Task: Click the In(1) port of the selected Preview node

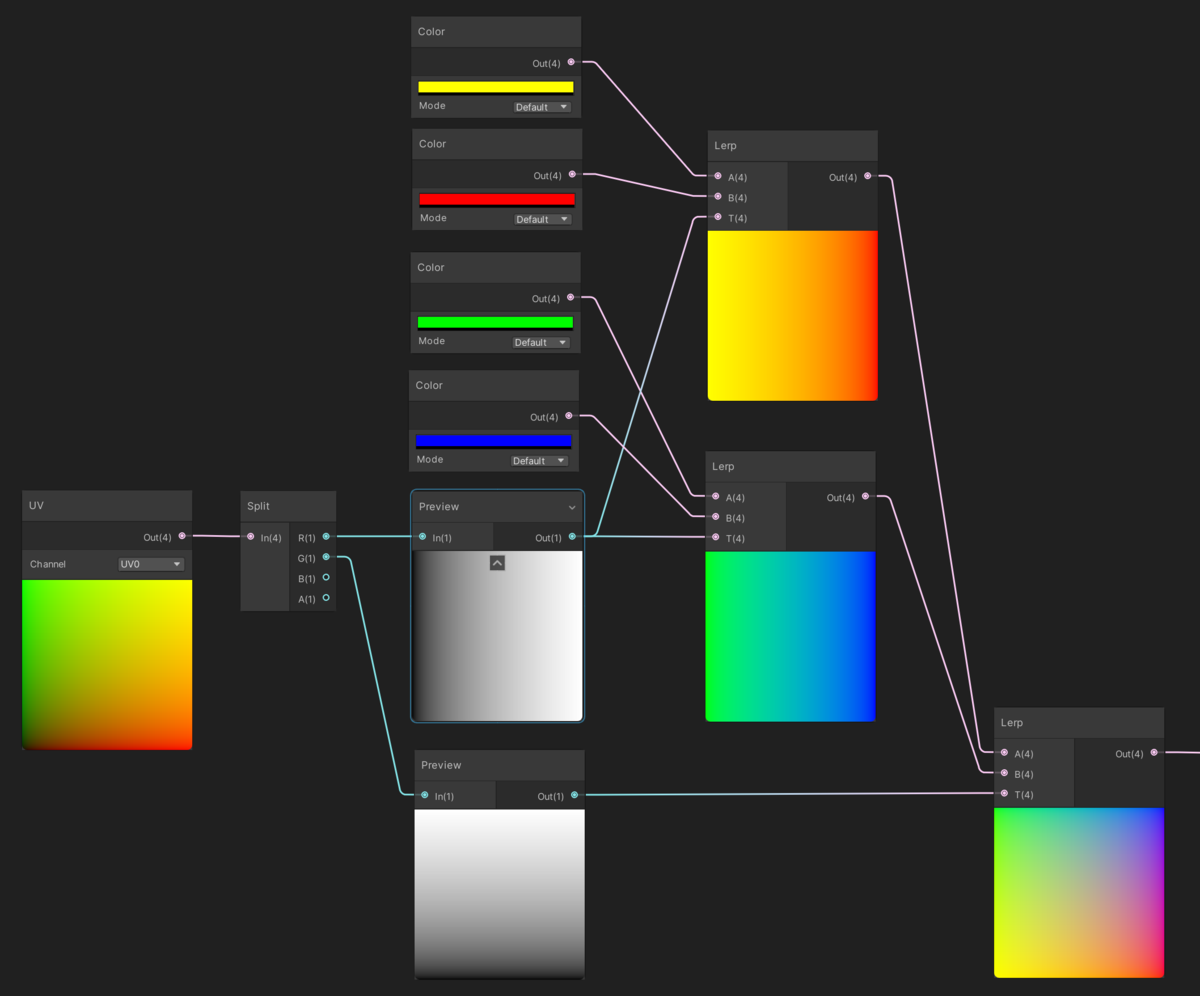Action: tap(424, 537)
